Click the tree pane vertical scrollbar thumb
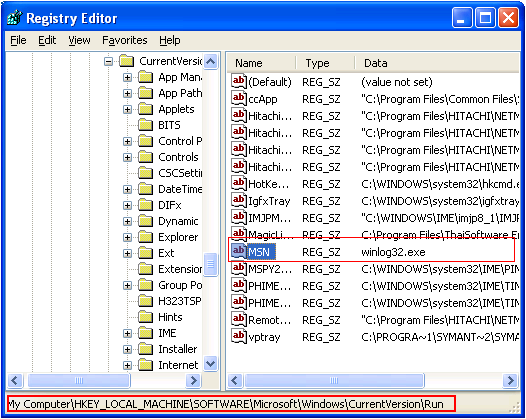 click(211, 264)
